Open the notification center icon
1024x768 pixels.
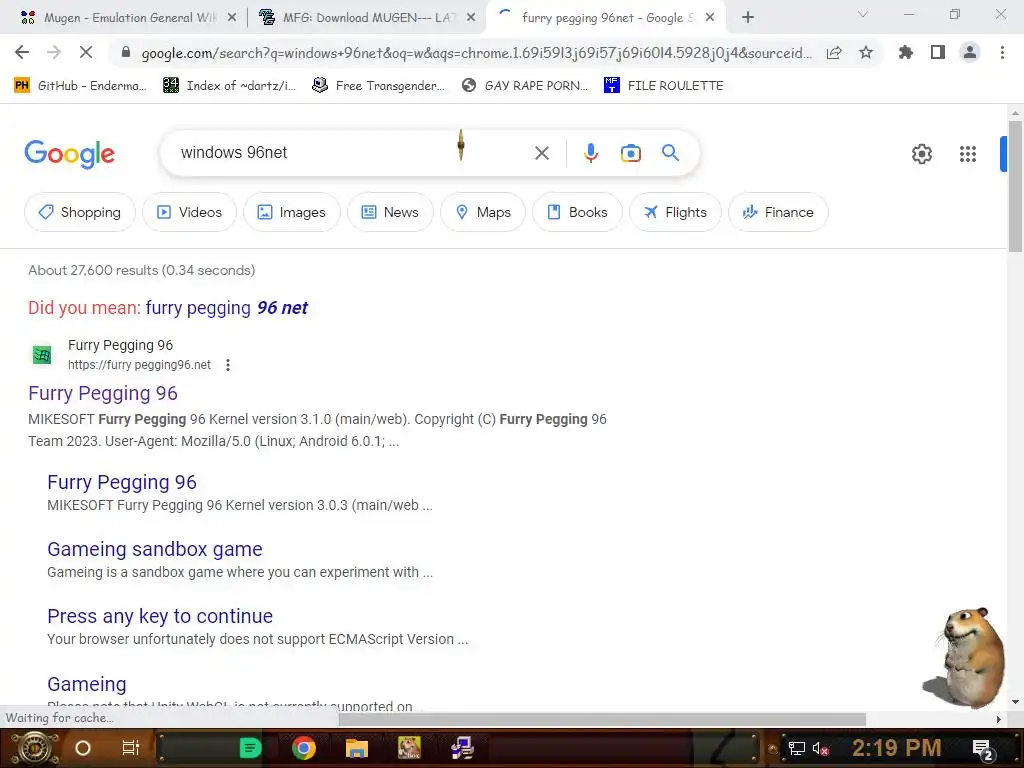[x=982, y=749]
